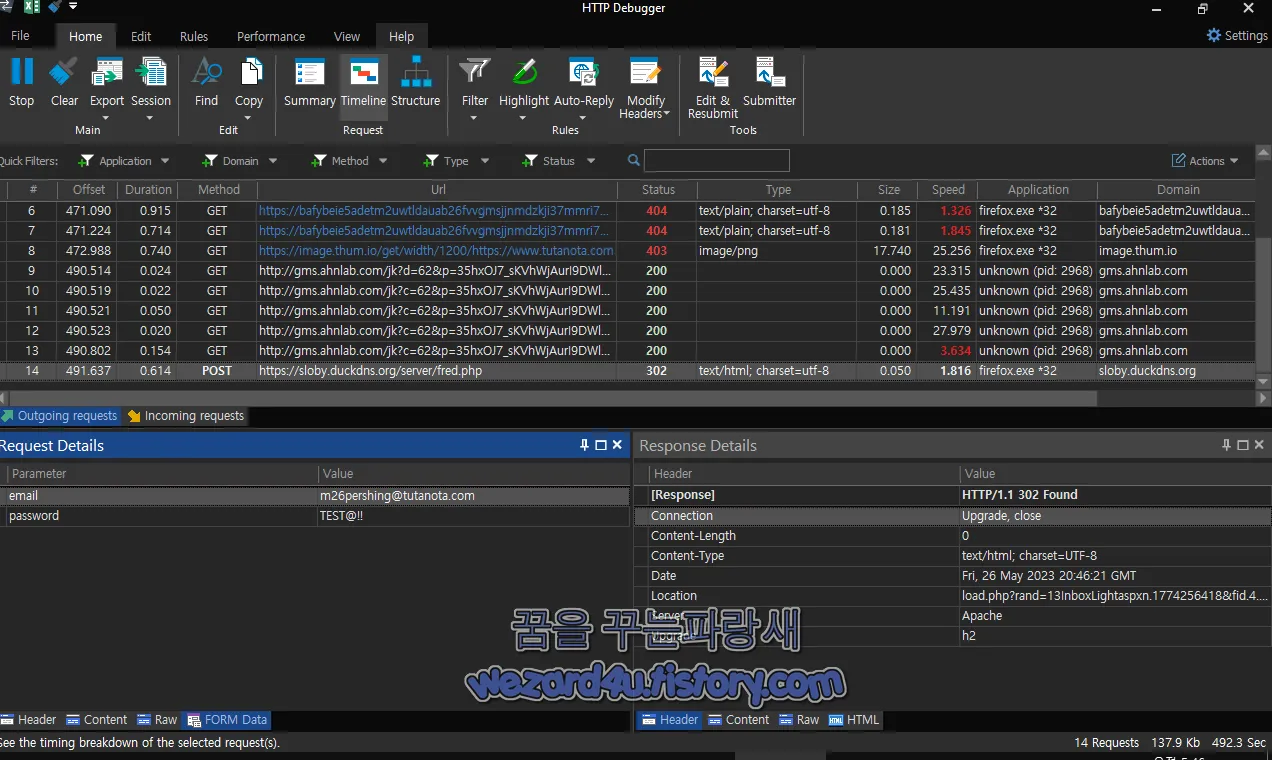Viewport: 1272px width, 760px height.
Task: Open the request Header tab
Action: [x=29, y=720]
